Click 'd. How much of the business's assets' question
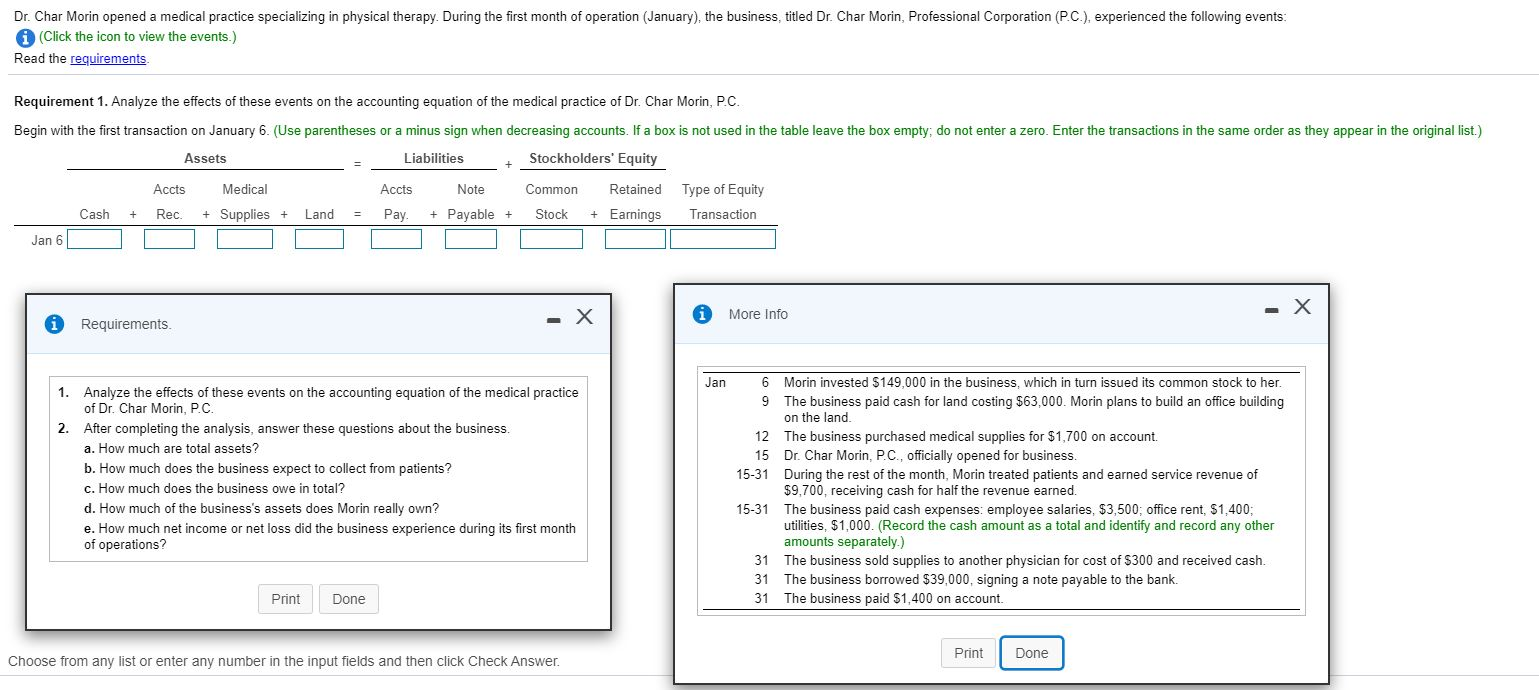Screen dimensions: 1539x690 point(261,508)
